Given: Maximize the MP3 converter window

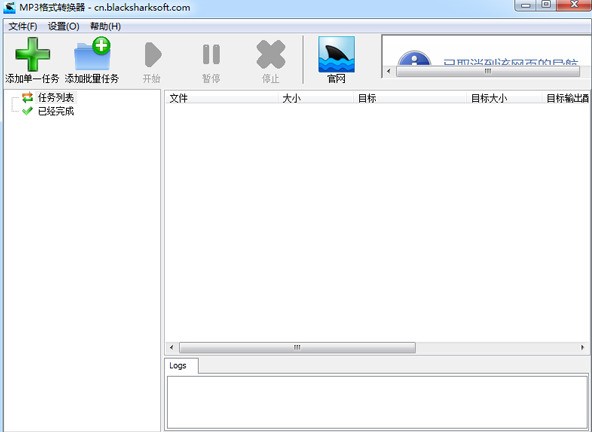Looking at the screenshot, I should [x=546, y=5].
